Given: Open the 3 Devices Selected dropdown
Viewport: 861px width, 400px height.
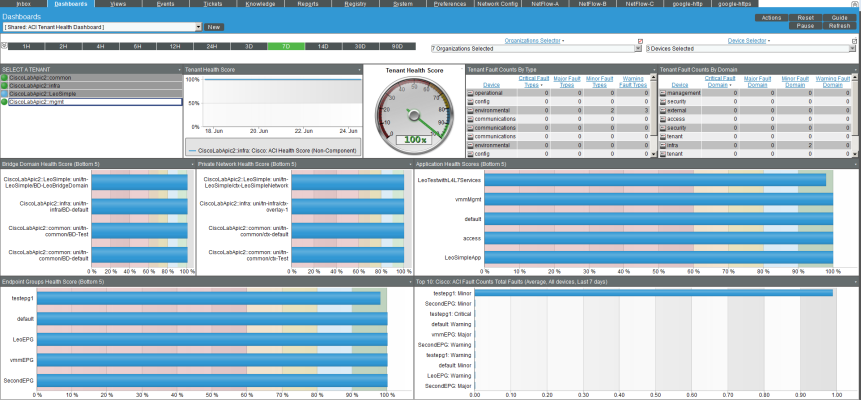Looking at the screenshot, I should tap(750, 49).
